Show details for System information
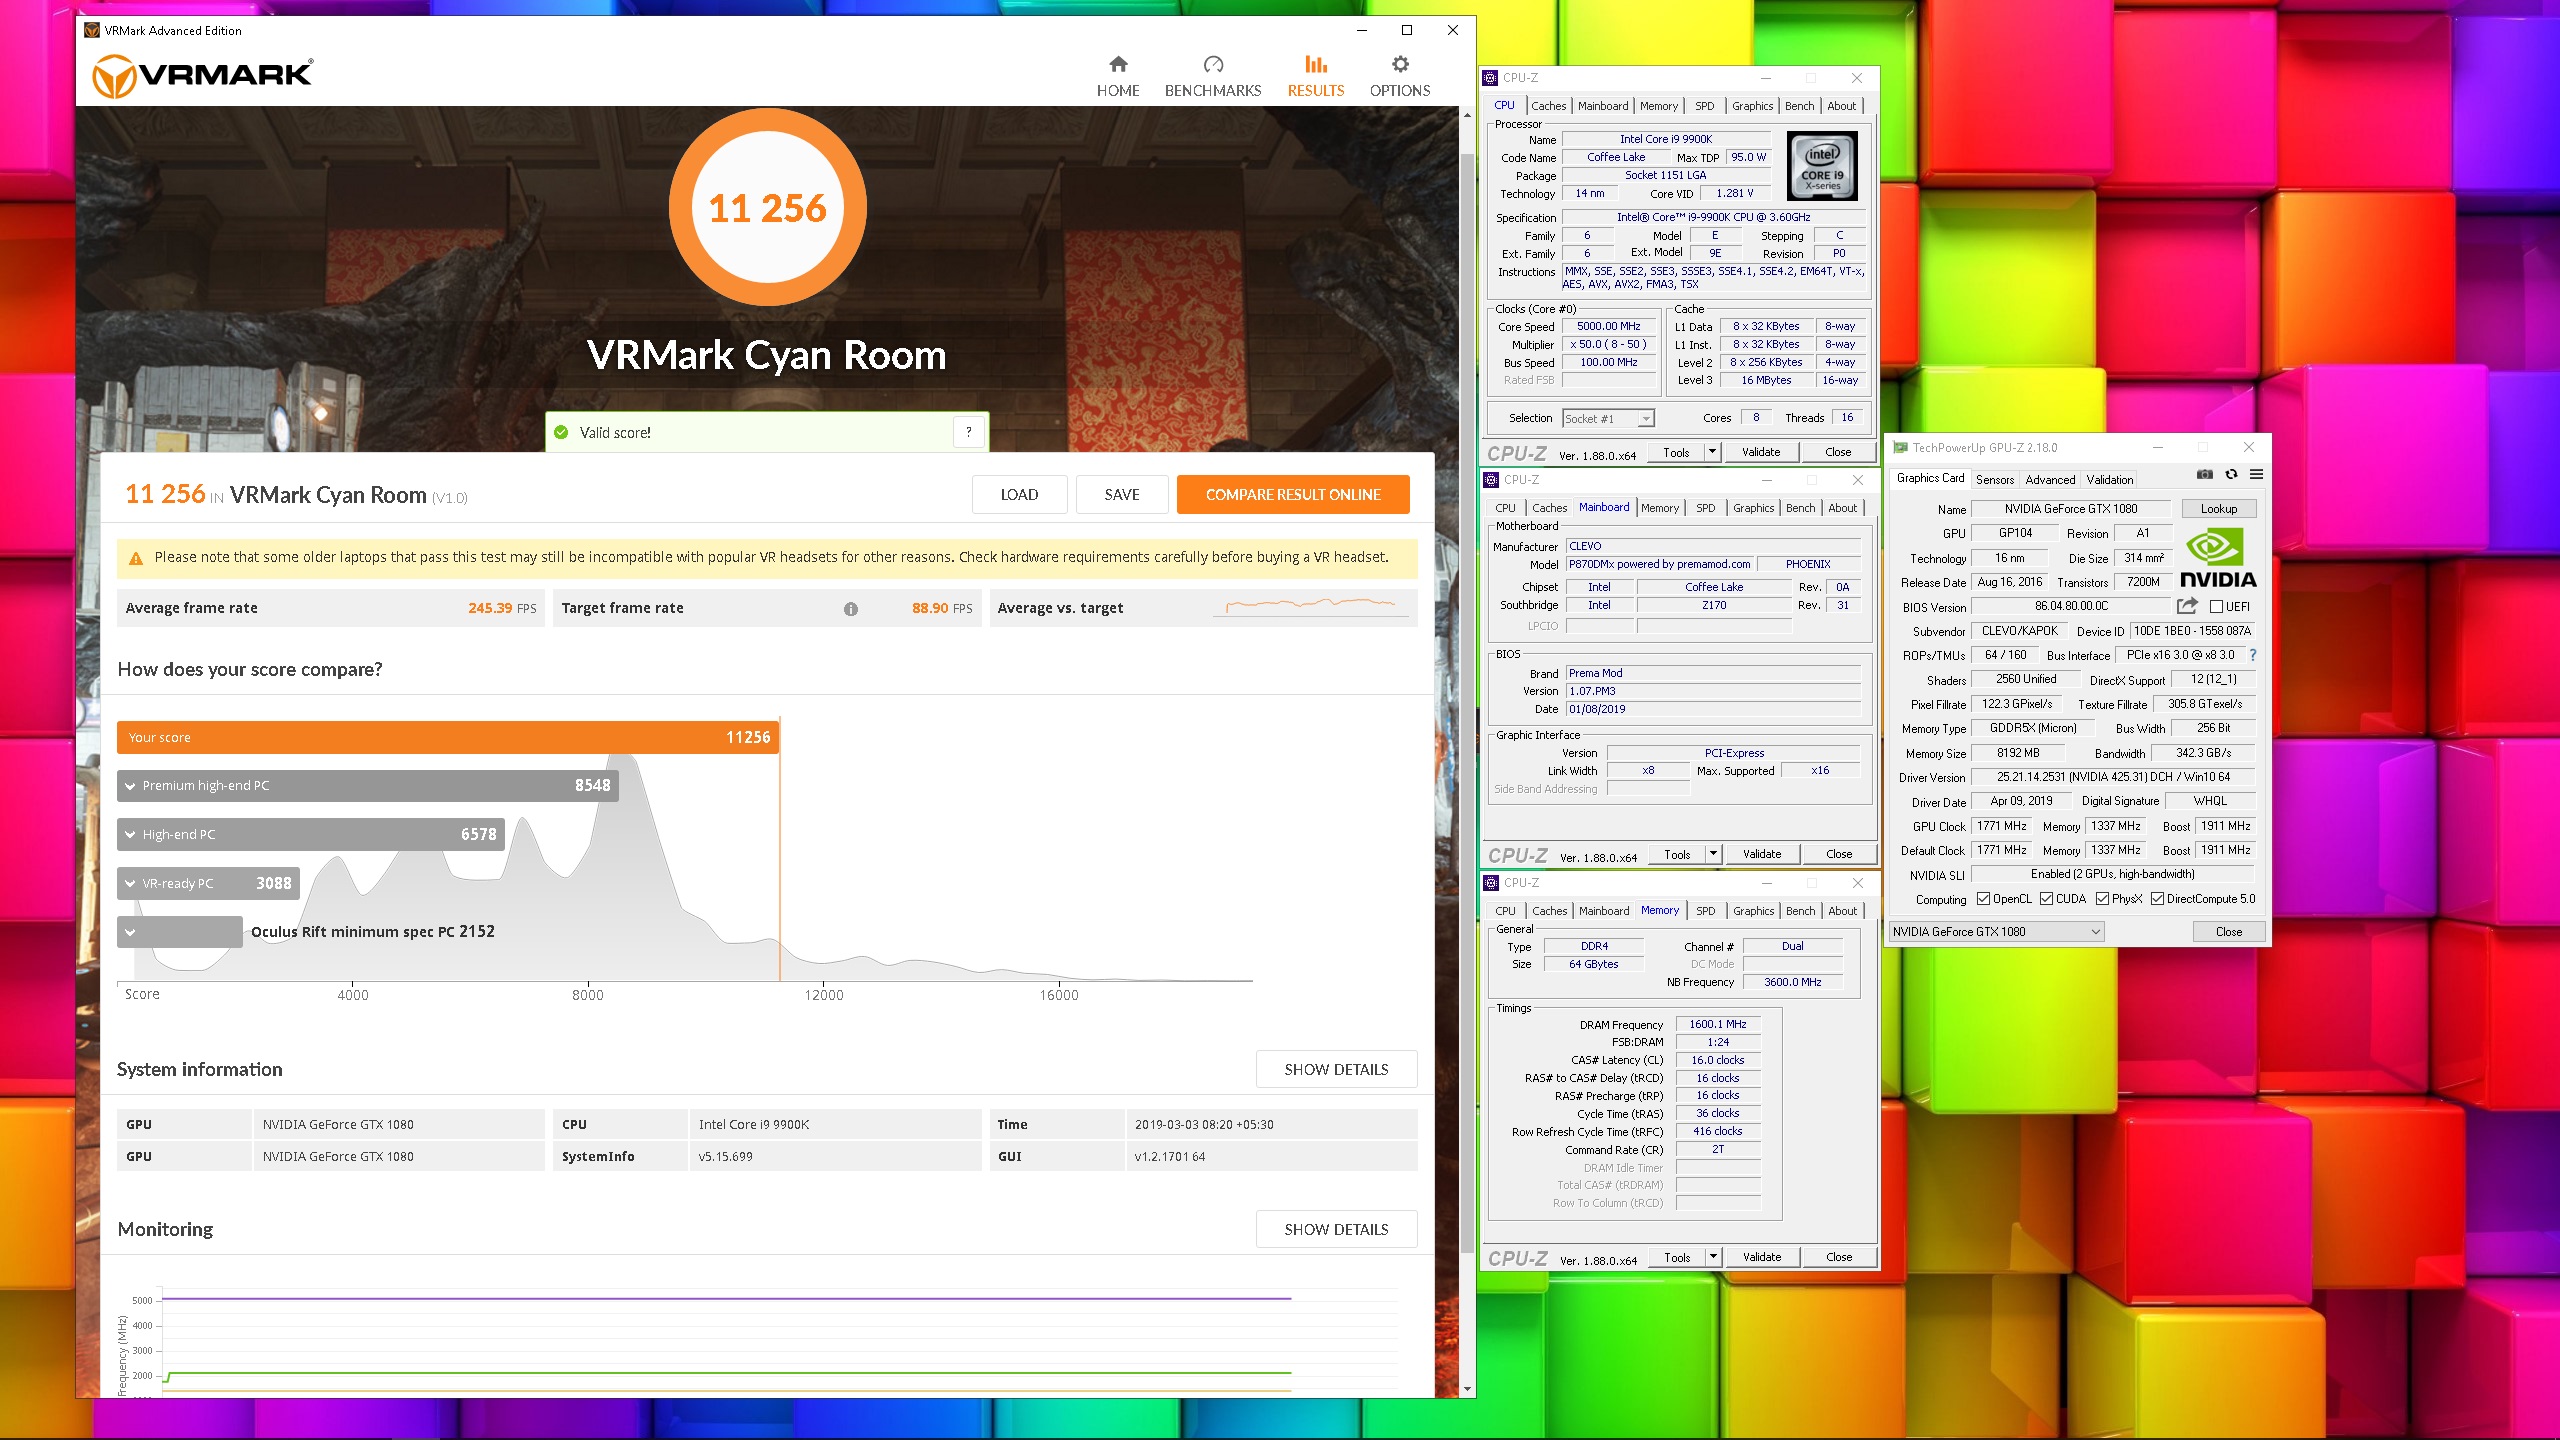The height and width of the screenshot is (1440, 2560). (1336, 1070)
